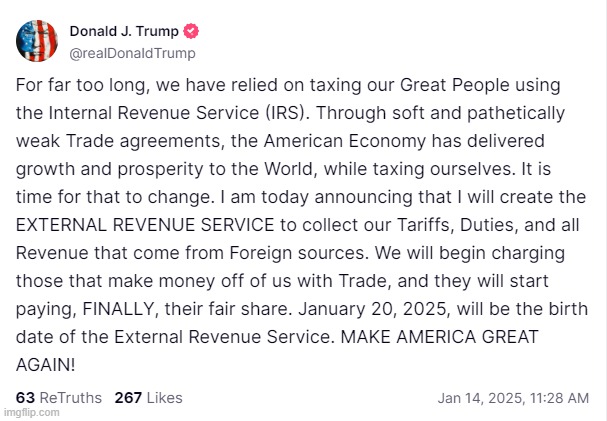Screen dimensions: 607x421
Task: Click the January 20, 2025 date text
Action: click(x=372, y=309)
